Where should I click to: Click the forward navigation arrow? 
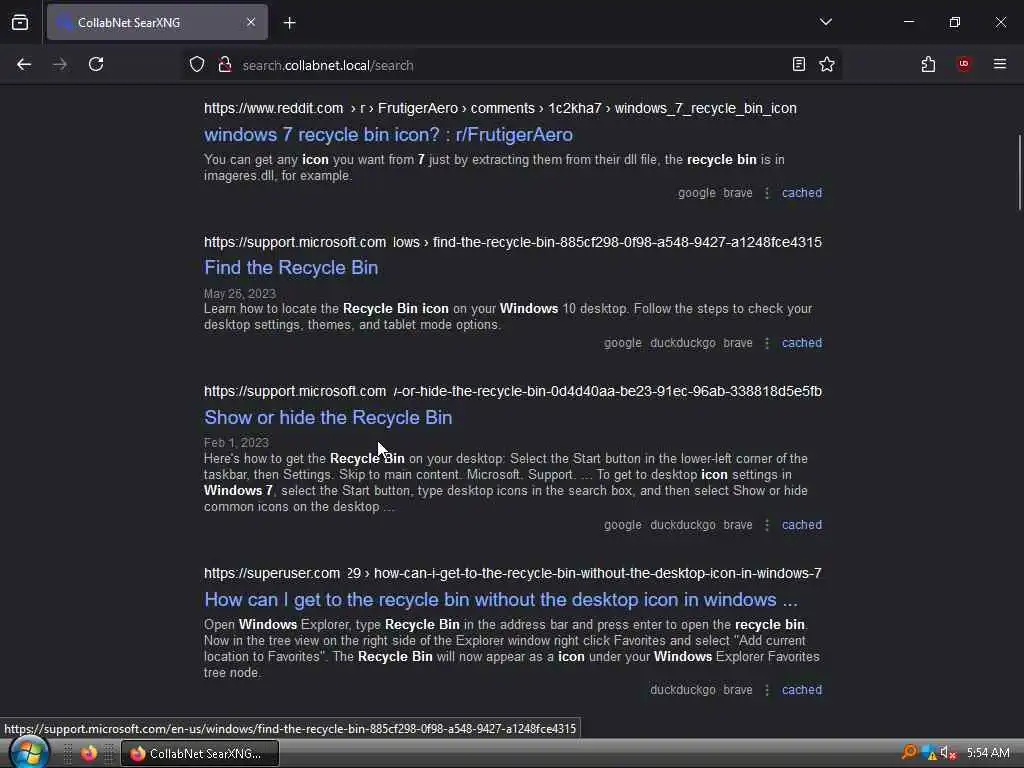[60, 65]
